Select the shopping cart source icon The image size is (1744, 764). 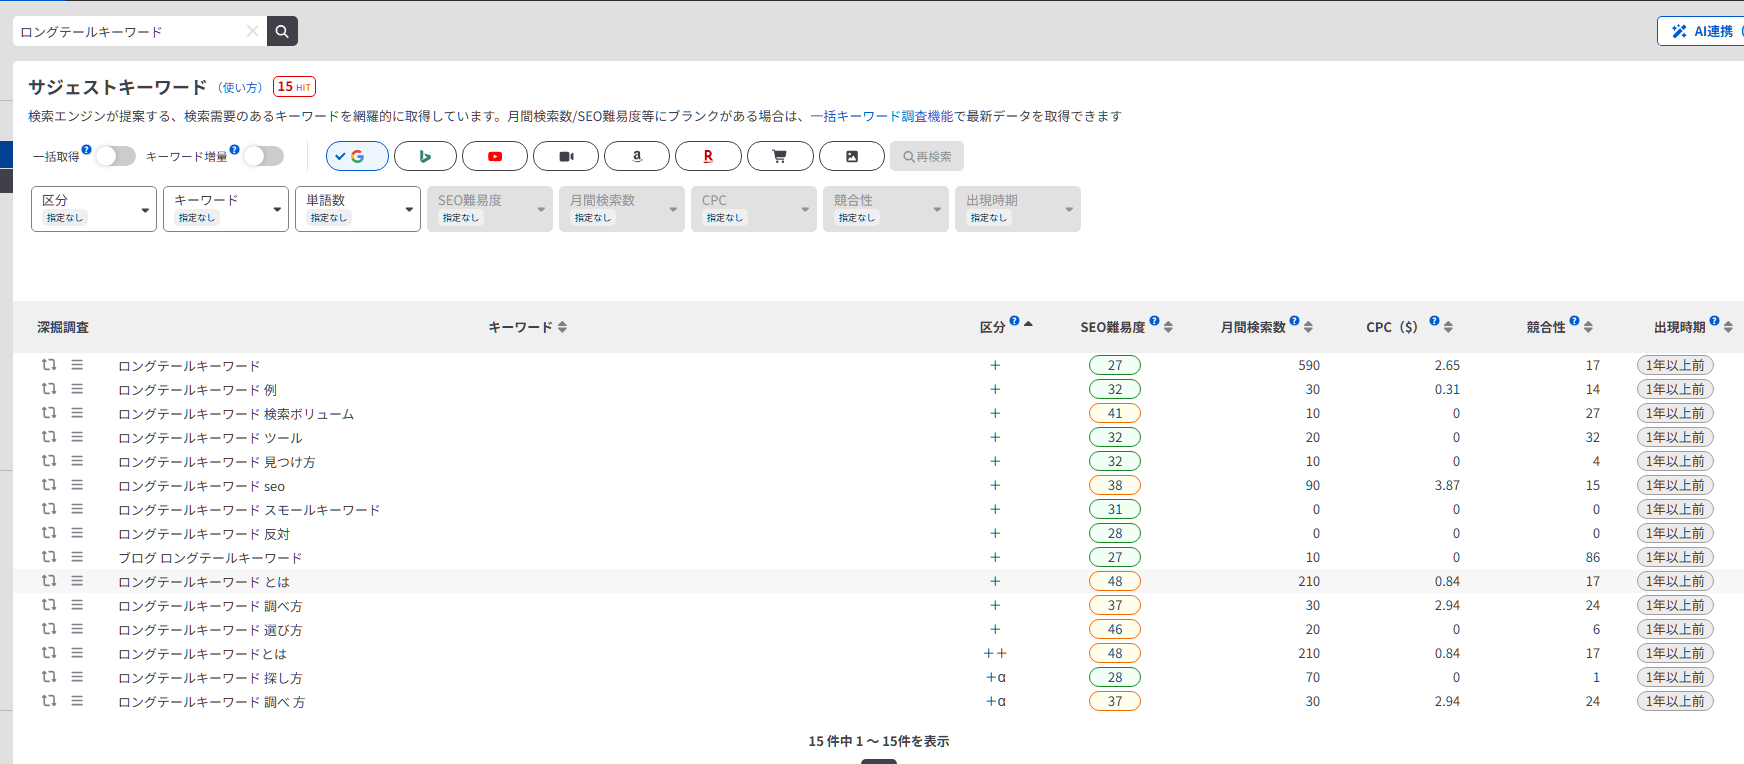pyautogui.click(x=780, y=156)
